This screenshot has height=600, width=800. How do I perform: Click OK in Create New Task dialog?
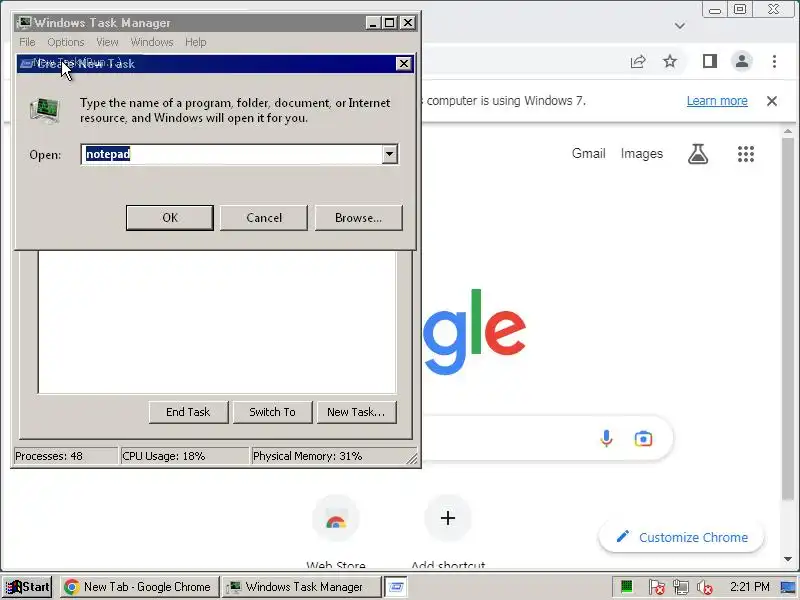click(x=169, y=218)
